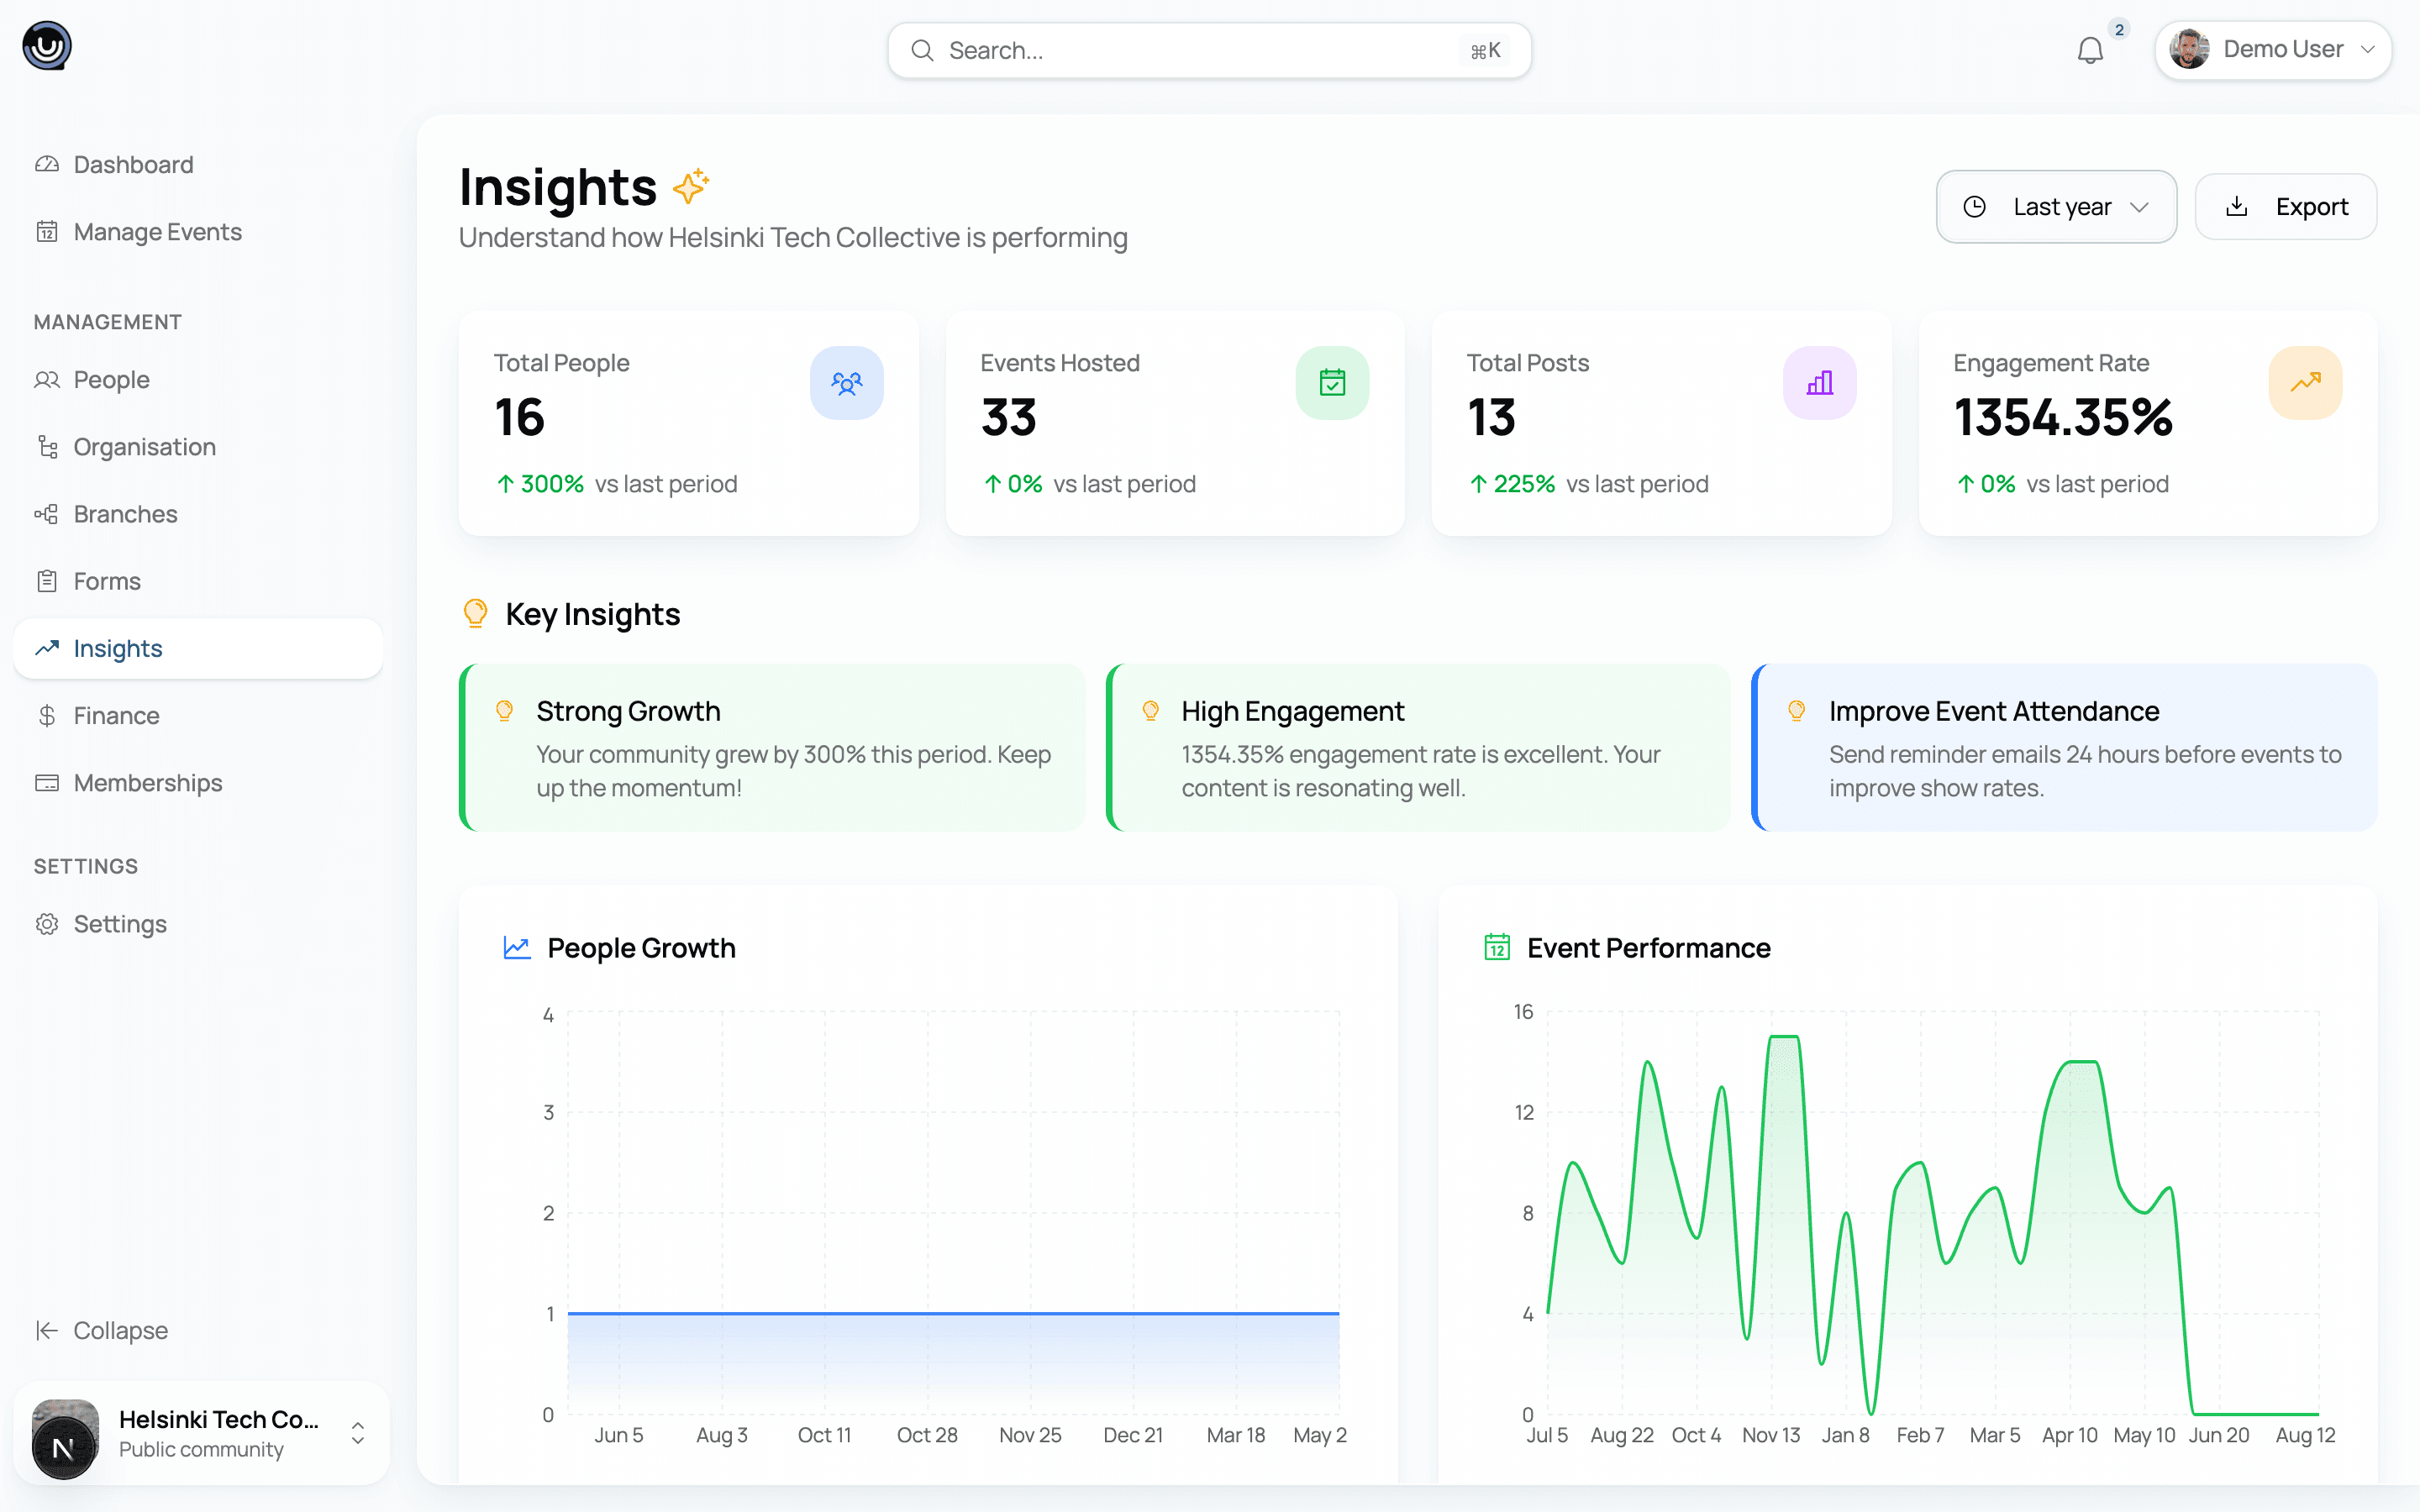The width and height of the screenshot is (2420, 1512).
Task: Click the People Growth chart icon
Action: click(516, 947)
